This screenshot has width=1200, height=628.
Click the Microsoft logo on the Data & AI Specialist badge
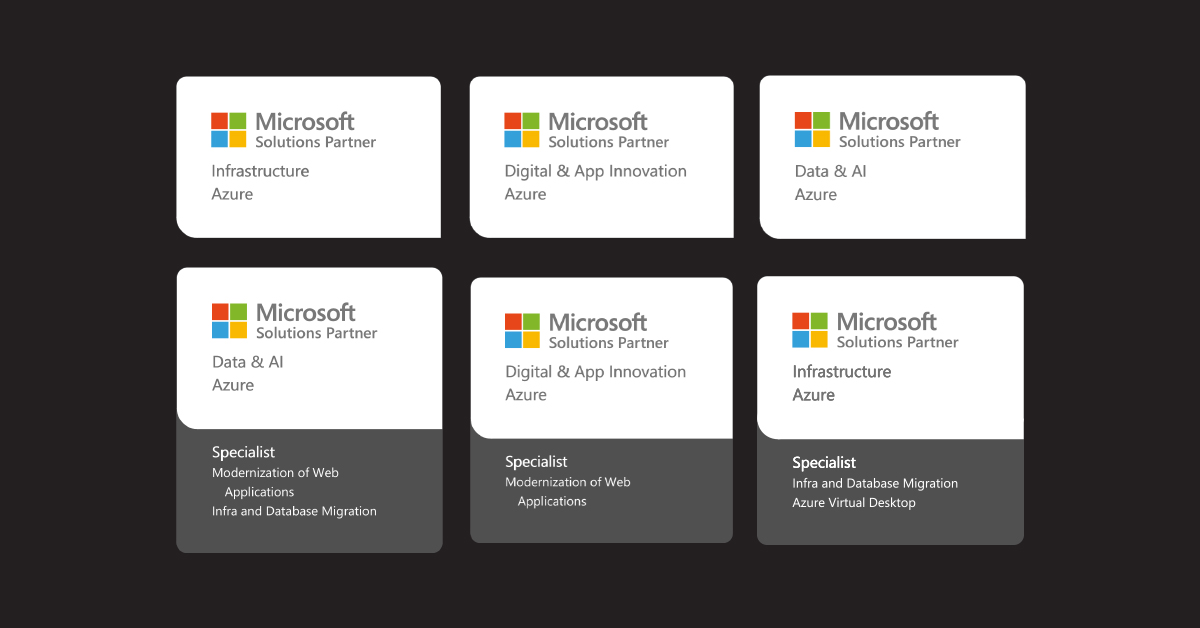click(x=229, y=321)
